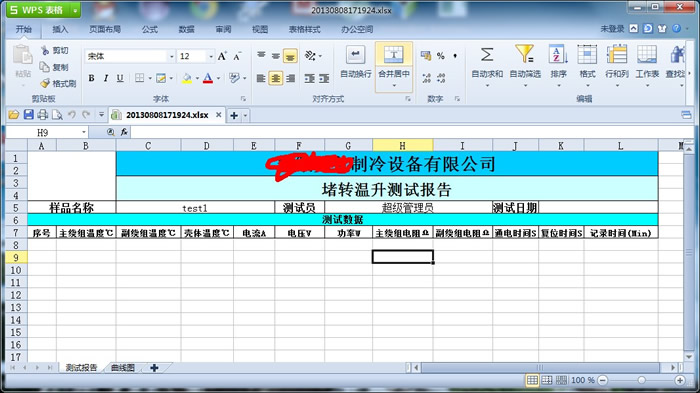Click the AutoSum (自动求和) sigma icon
Image resolution: width=700 pixels, height=393 pixels.
click(x=487, y=55)
